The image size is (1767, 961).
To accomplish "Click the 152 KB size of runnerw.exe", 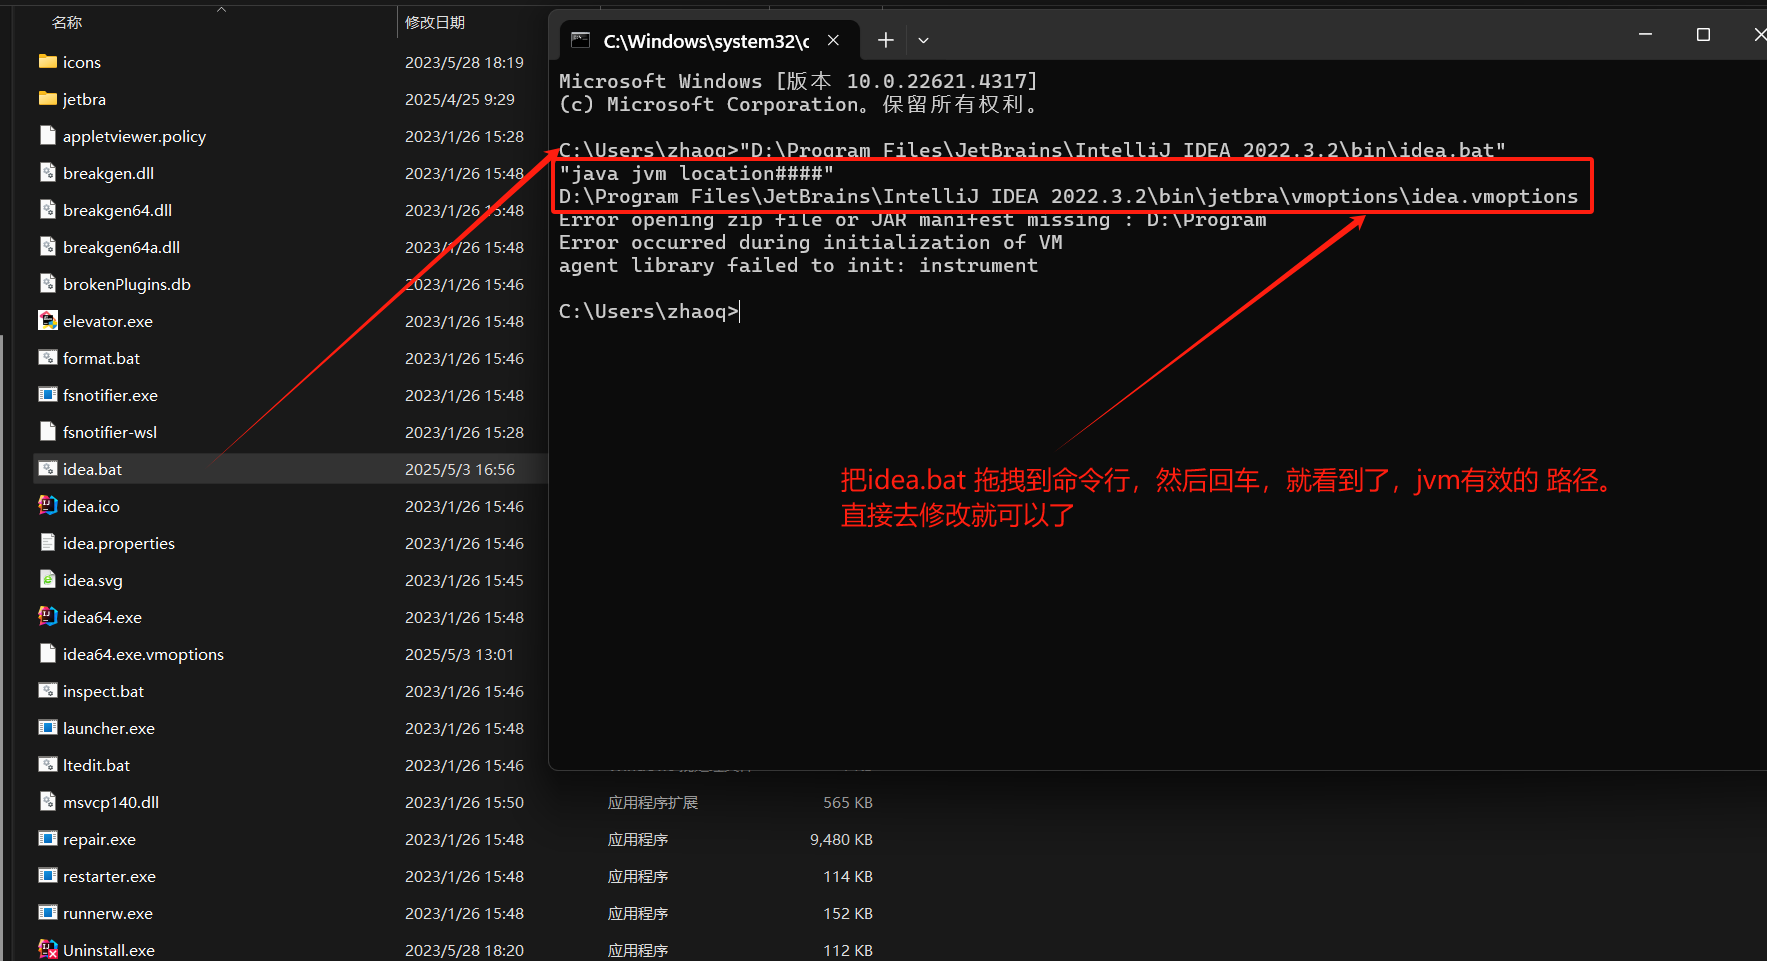I will [x=848, y=913].
